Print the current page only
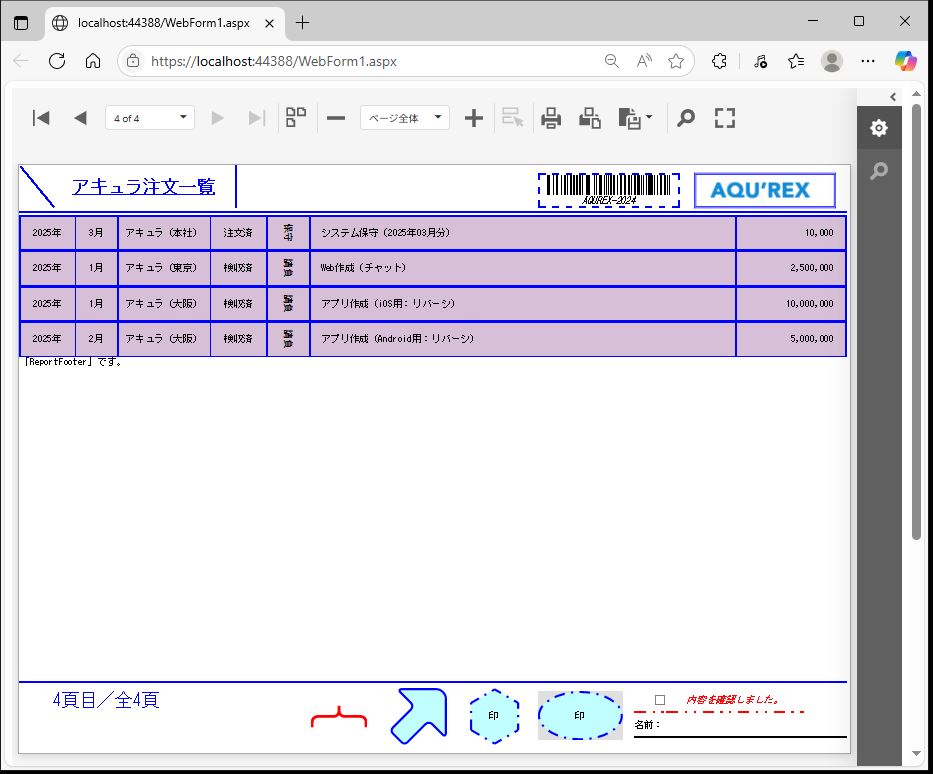This screenshot has width=933, height=774. [590, 118]
